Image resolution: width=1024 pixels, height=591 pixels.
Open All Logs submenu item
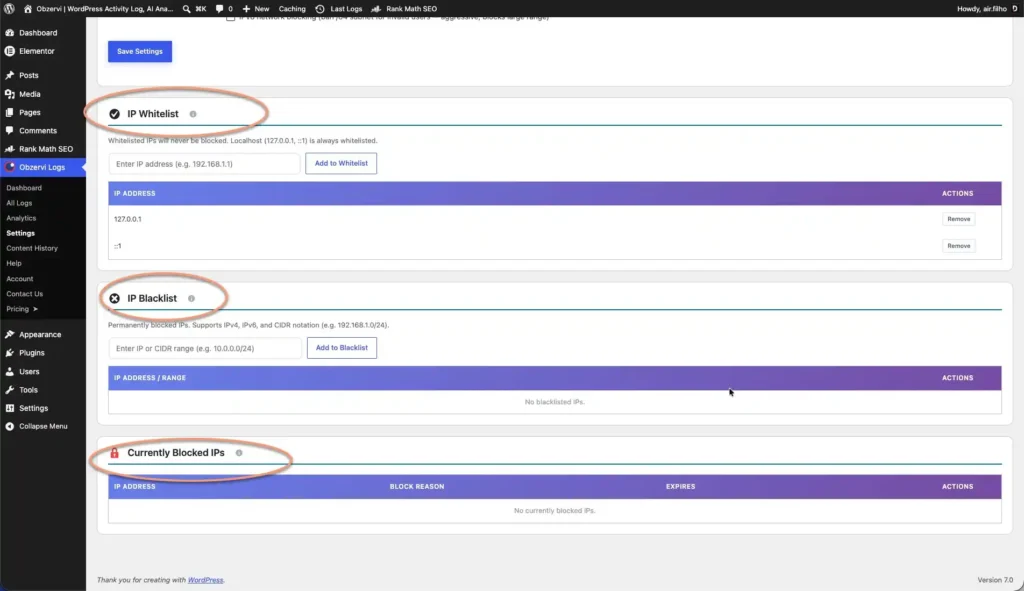[19, 203]
